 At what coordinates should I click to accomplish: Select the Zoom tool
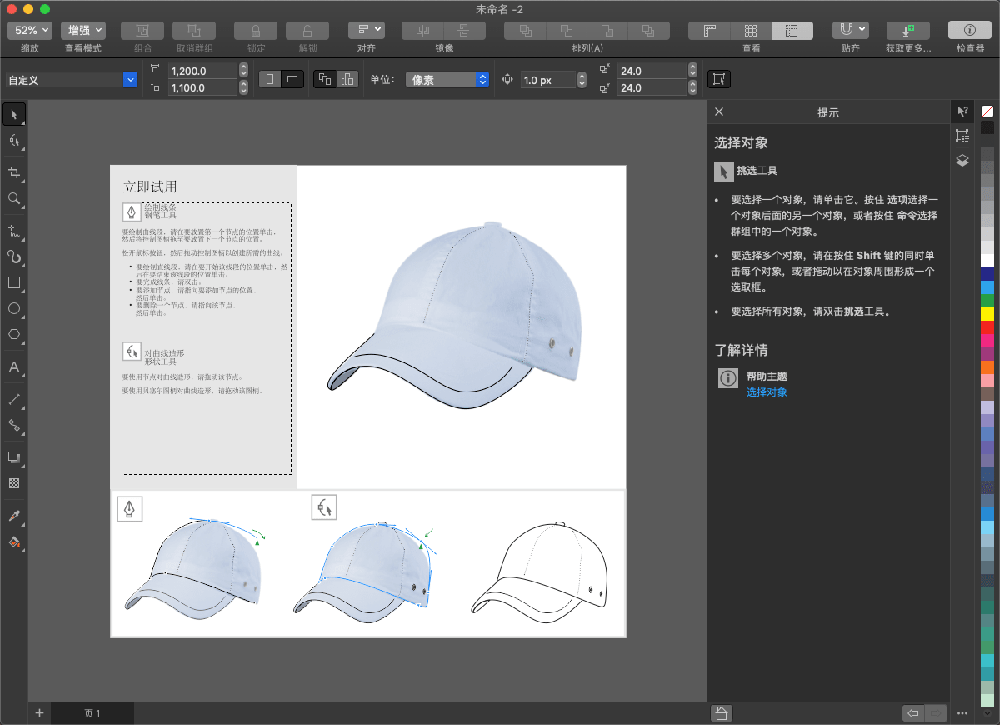click(x=13, y=199)
